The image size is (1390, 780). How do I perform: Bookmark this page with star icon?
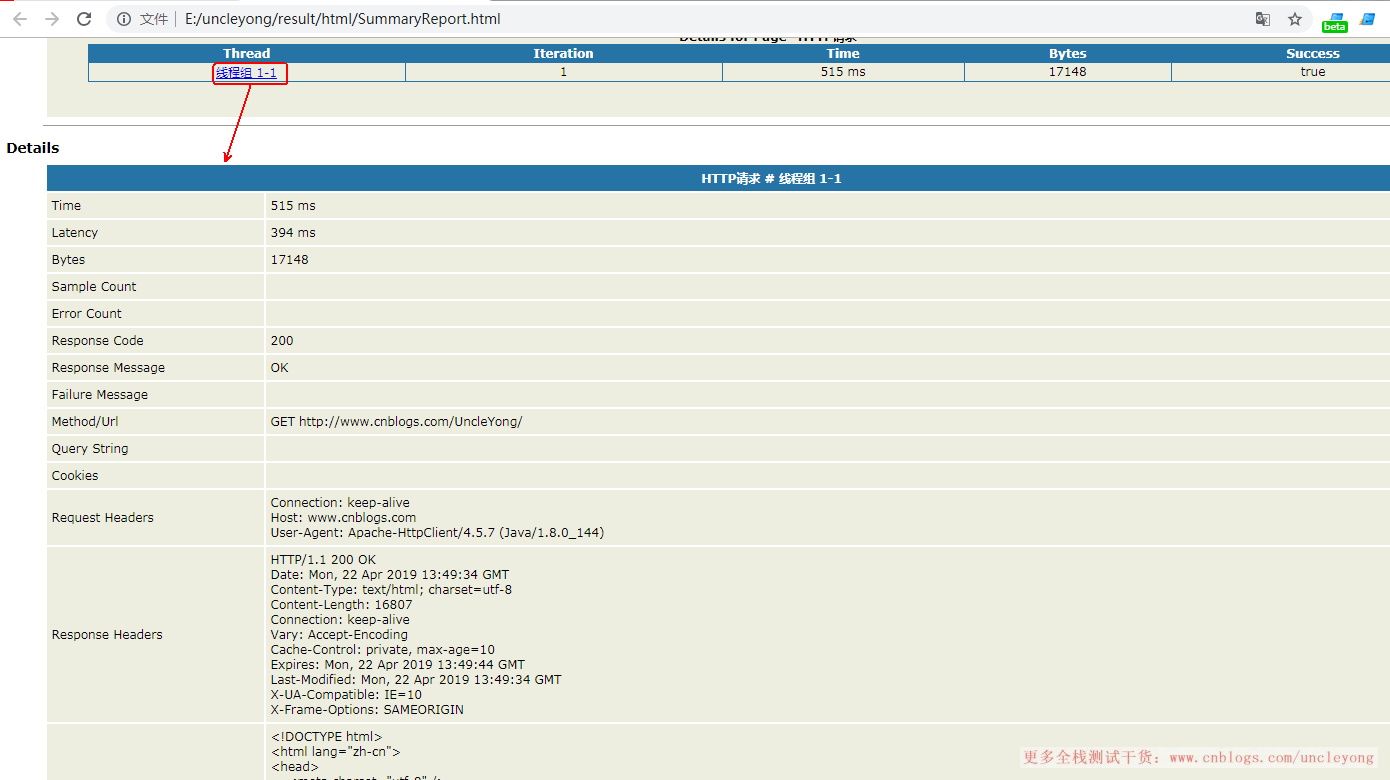[1295, 19]
